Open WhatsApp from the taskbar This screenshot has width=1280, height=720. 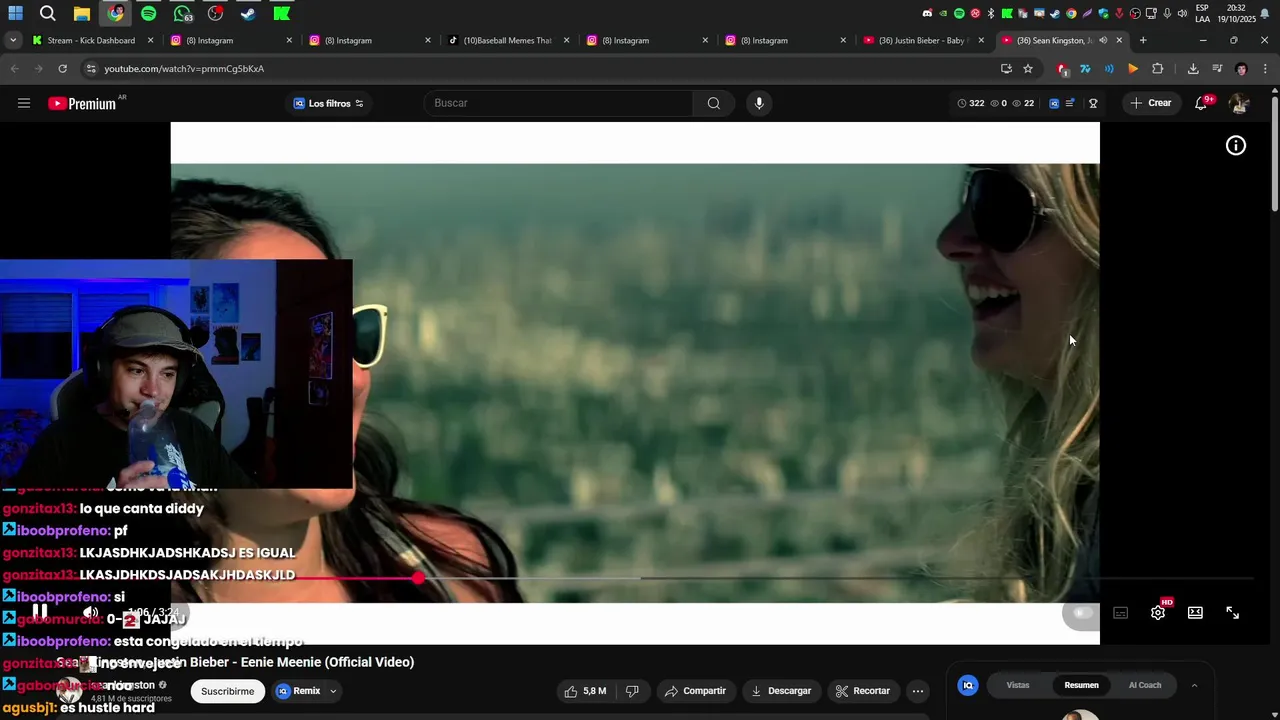[x=182, y=13]
